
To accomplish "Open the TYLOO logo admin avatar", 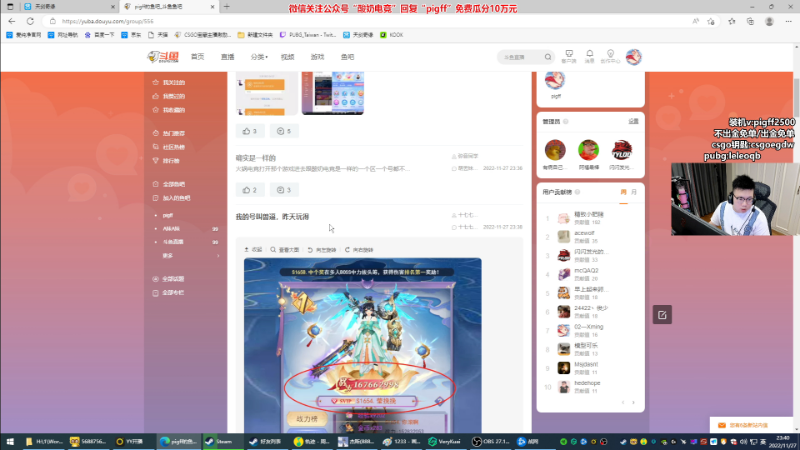I will [x=621, y=150].
